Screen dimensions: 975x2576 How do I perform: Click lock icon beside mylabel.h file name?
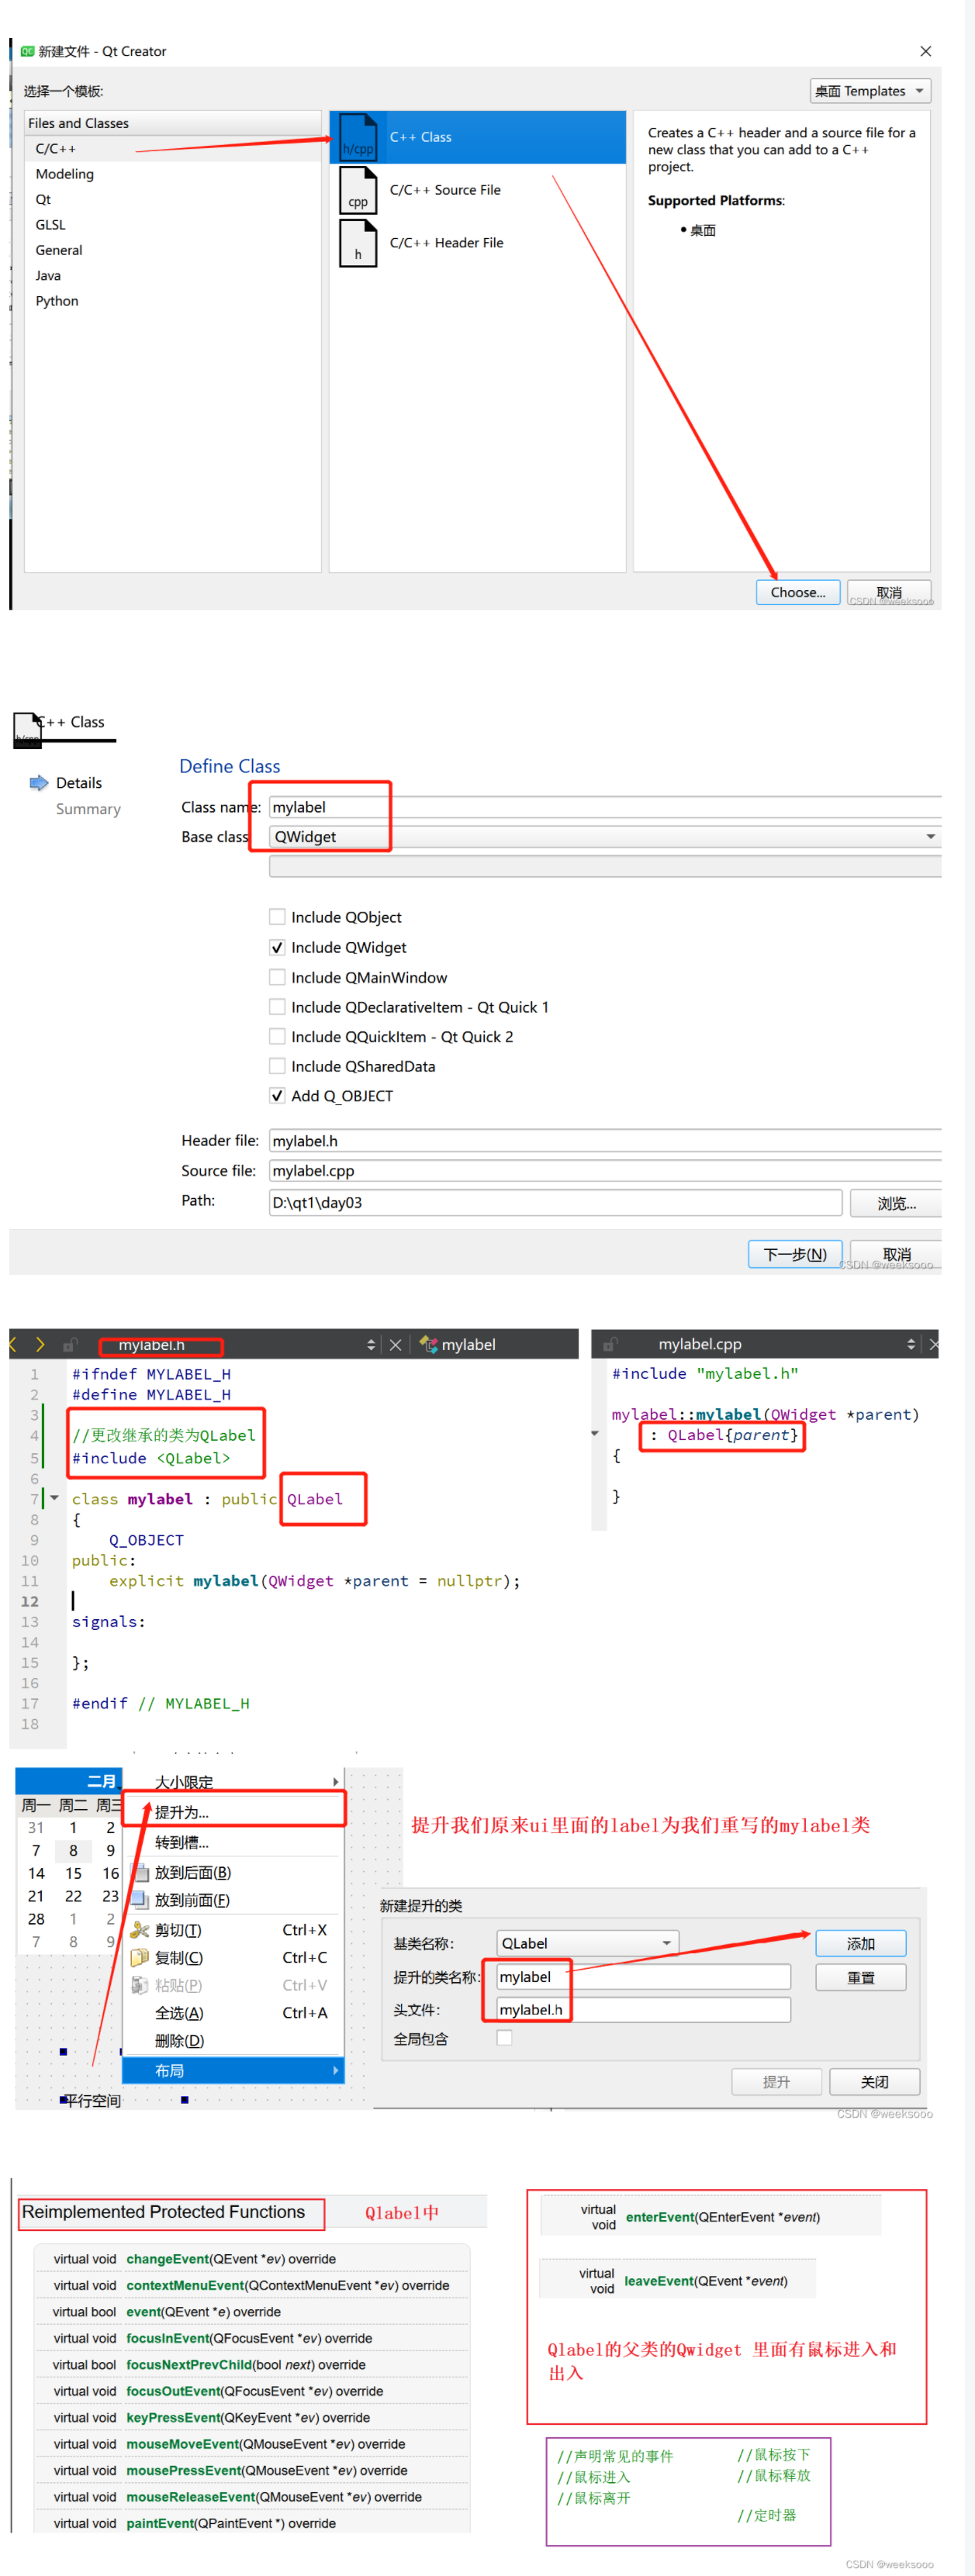tap(70, 1345)
